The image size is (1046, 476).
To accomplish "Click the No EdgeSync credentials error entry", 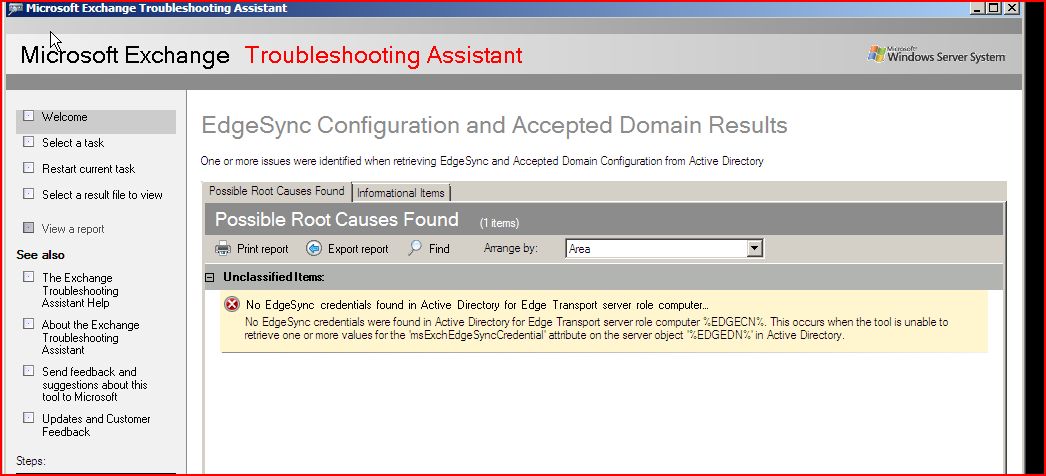I will coord(476,305).
